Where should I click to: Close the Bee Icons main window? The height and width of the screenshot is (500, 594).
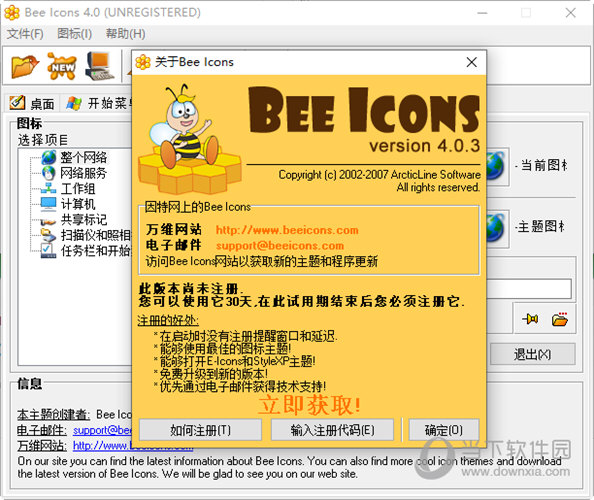[571, 13]
